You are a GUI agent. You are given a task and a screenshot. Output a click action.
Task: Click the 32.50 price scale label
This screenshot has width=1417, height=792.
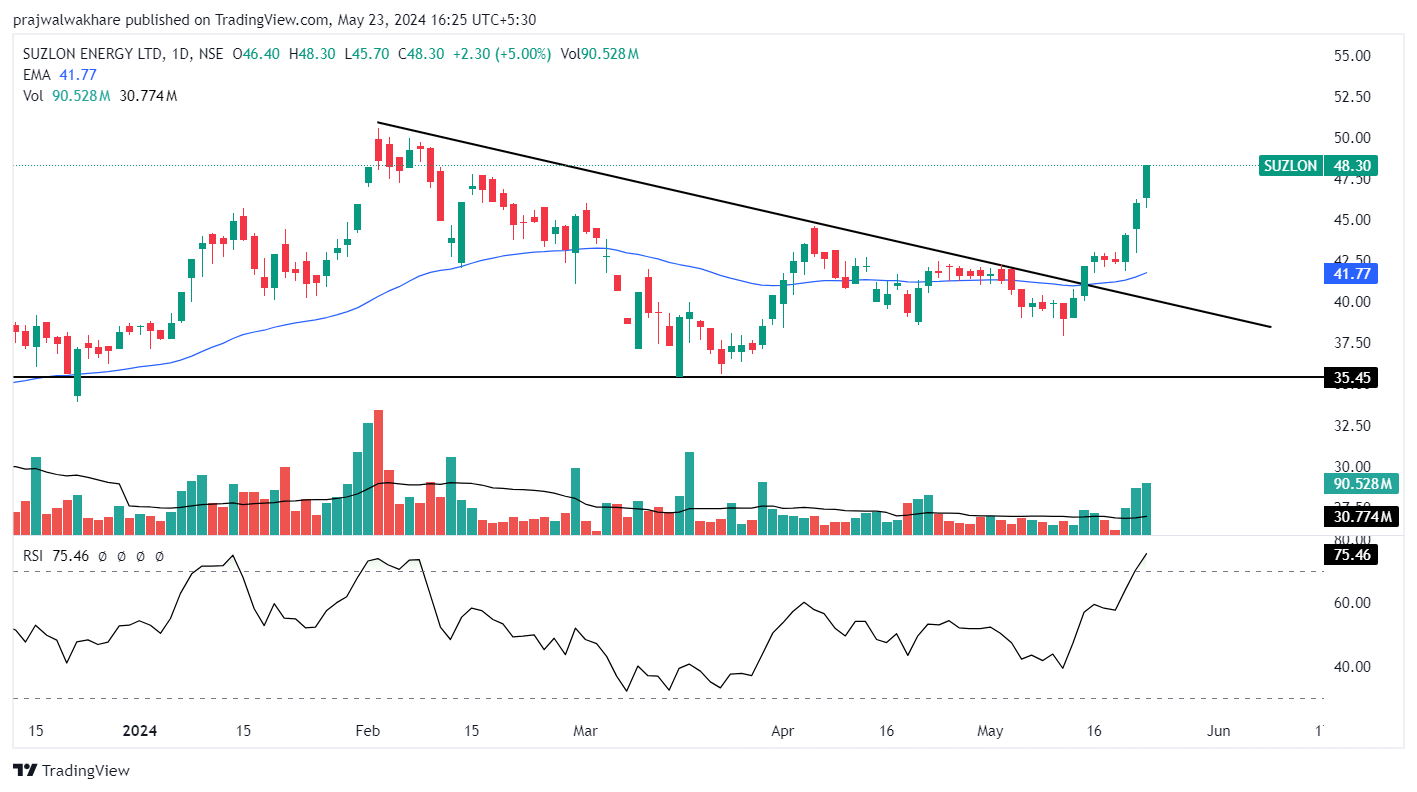click(1350, 426)
